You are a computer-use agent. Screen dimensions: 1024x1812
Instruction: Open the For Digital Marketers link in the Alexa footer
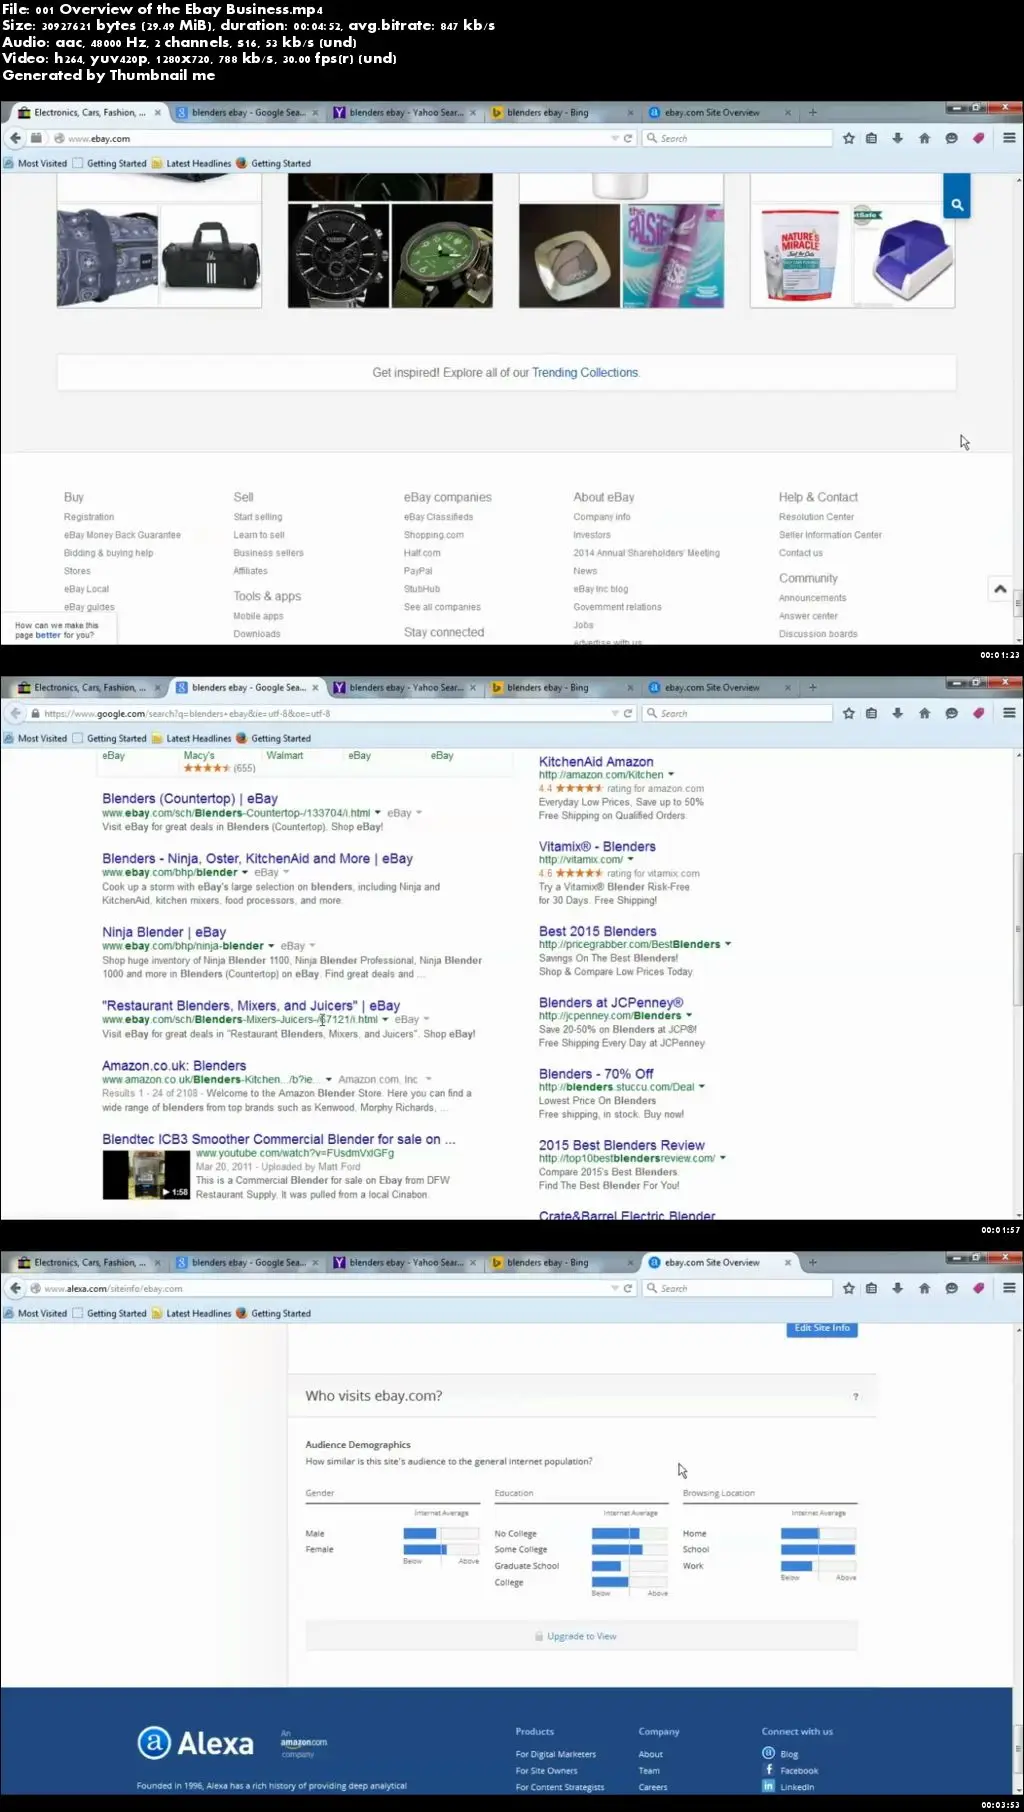click(556, 1754)
